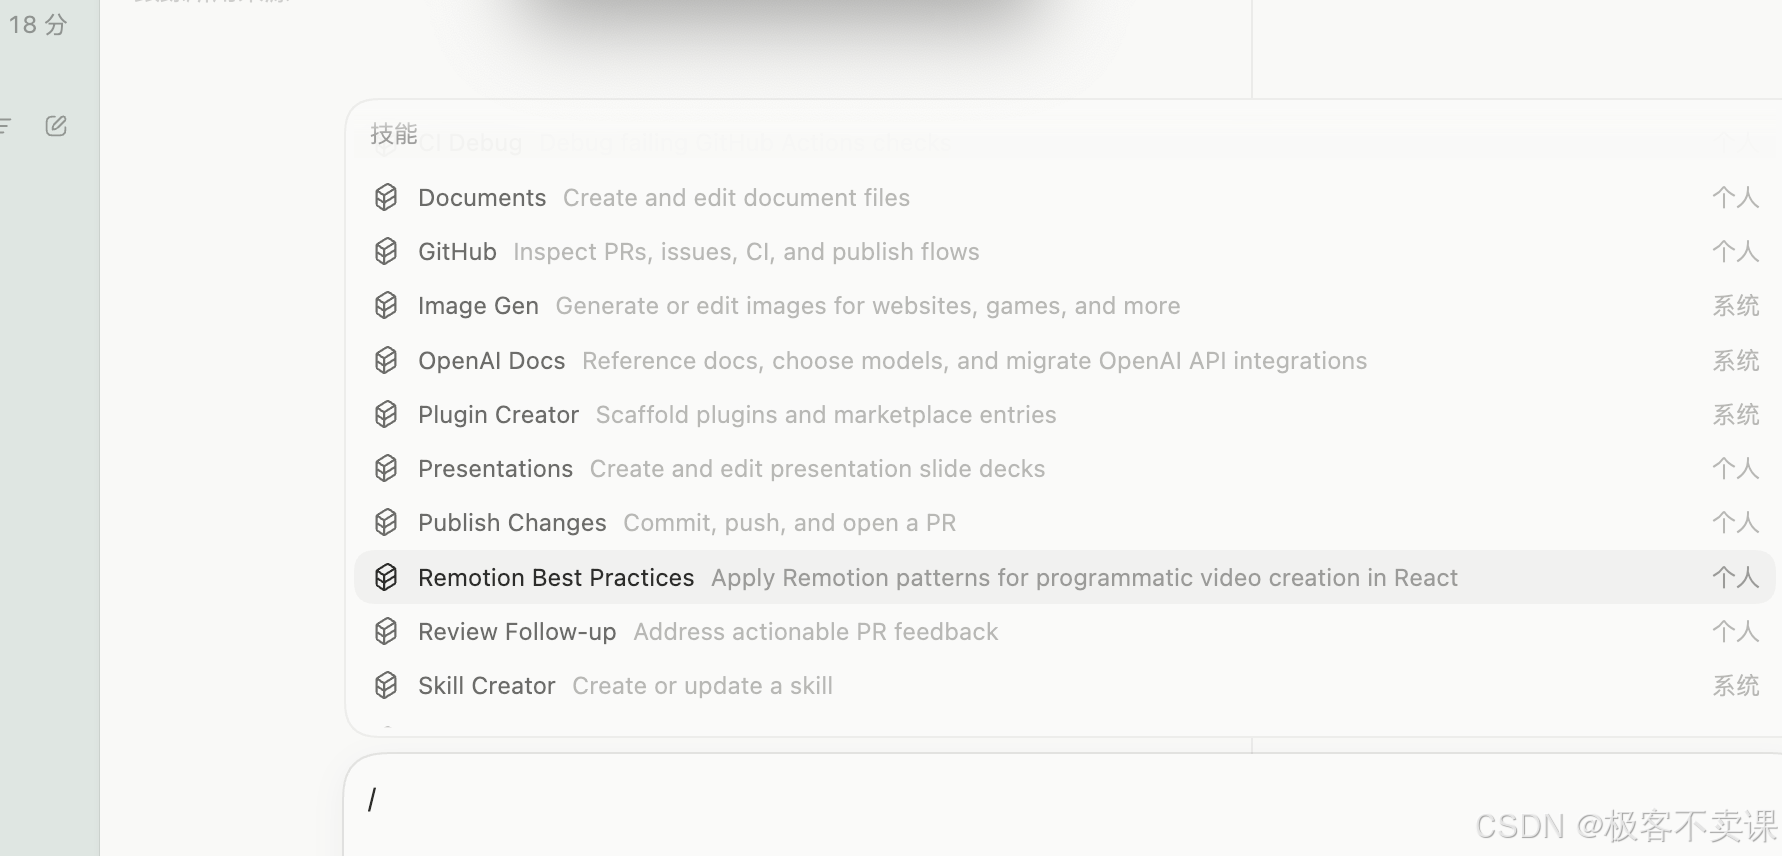Click the Remotion Best Practices cube icon
The width and height of the screenshot is (1782, 856).
click(x=386, y=577)
